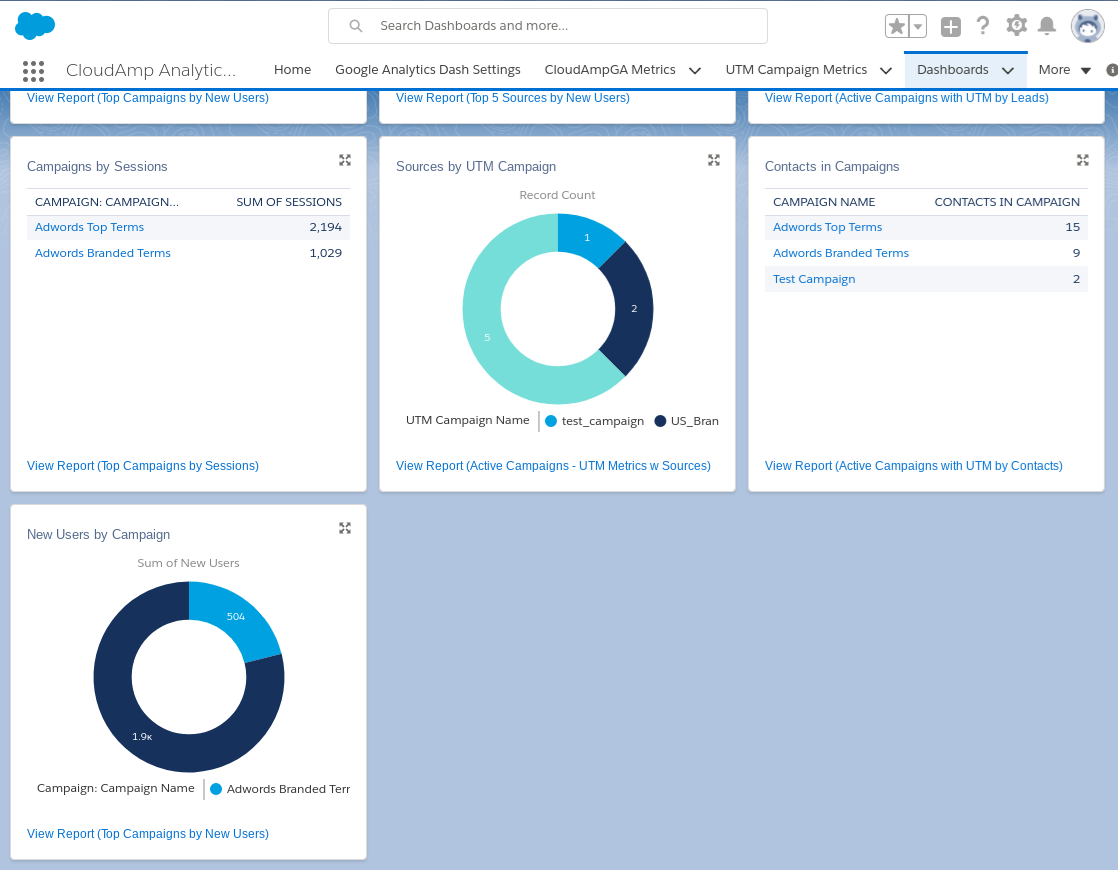Open Salesforce Help question mark icon
Image resolution: width=1118 pixels, height=870 pixels.
coord(983,26)
